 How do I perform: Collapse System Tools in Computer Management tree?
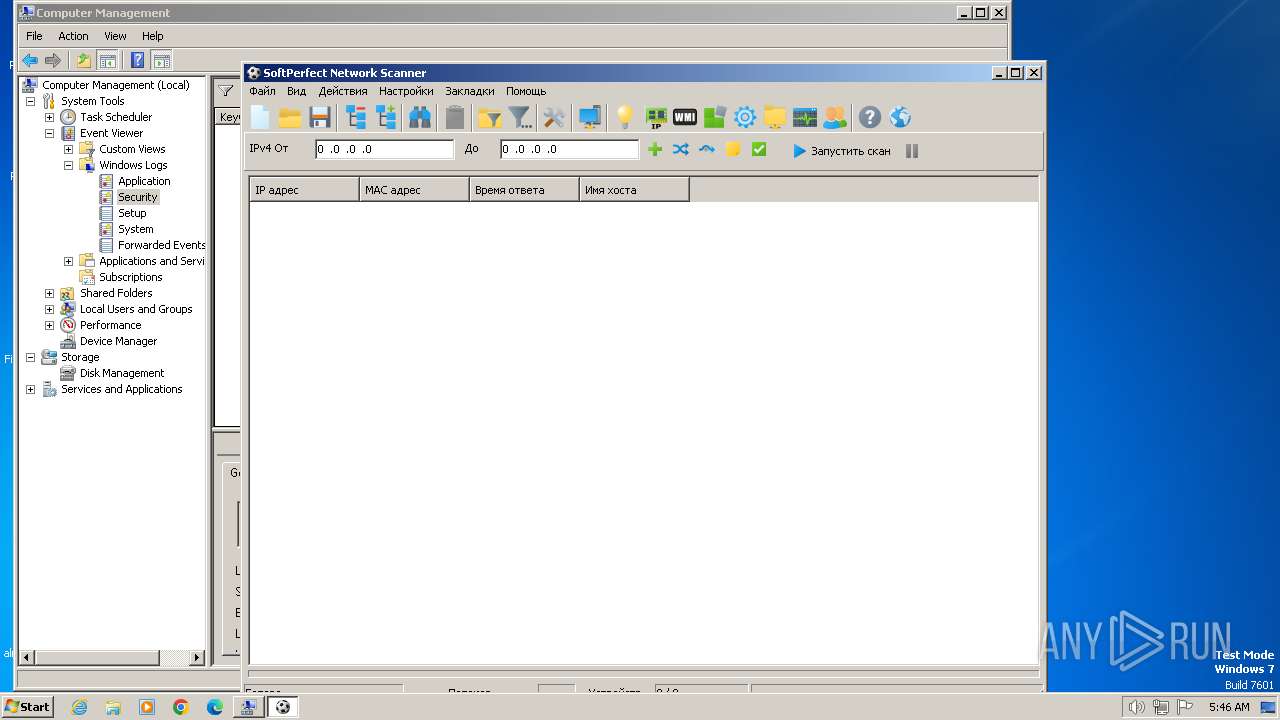coord(30,101)
